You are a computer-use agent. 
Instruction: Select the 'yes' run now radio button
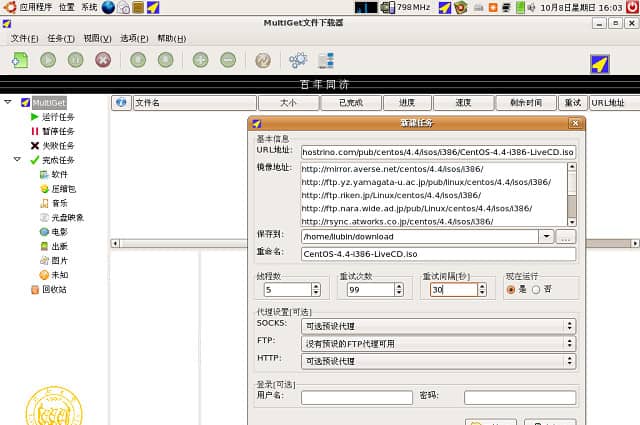pyautogui.click(x=511, y=289)
